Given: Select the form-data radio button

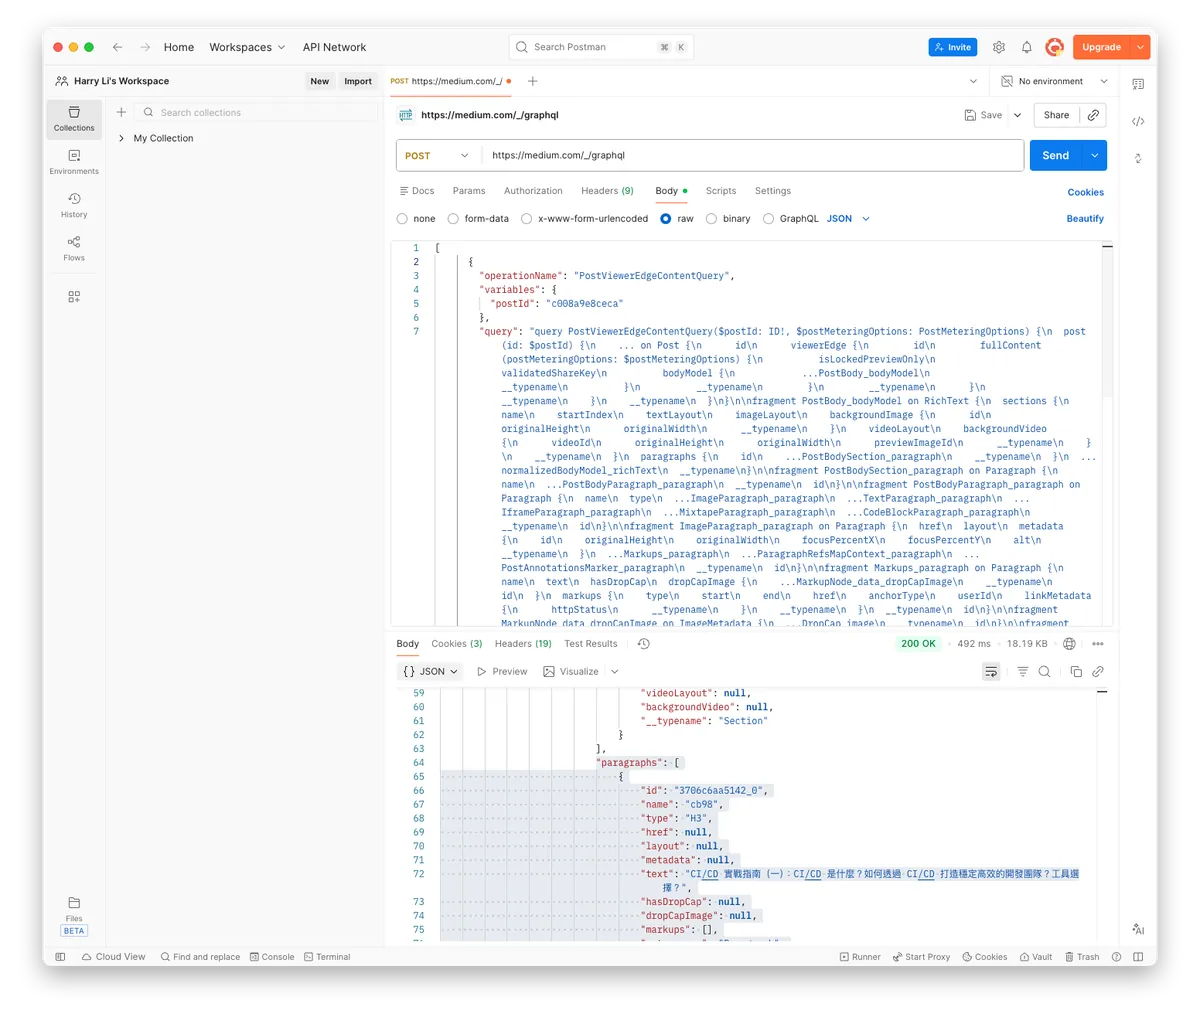Looking at the screenshot, I should 454,219.
